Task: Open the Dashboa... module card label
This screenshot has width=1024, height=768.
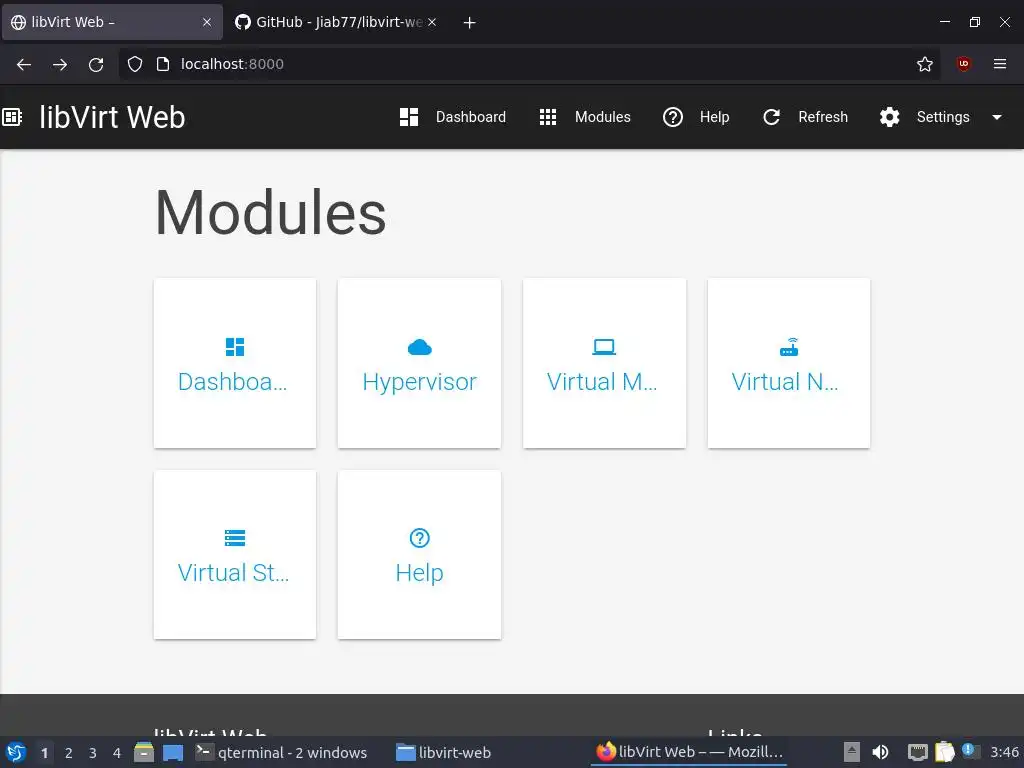Action: pyautogui.click(x=232, y=382)
